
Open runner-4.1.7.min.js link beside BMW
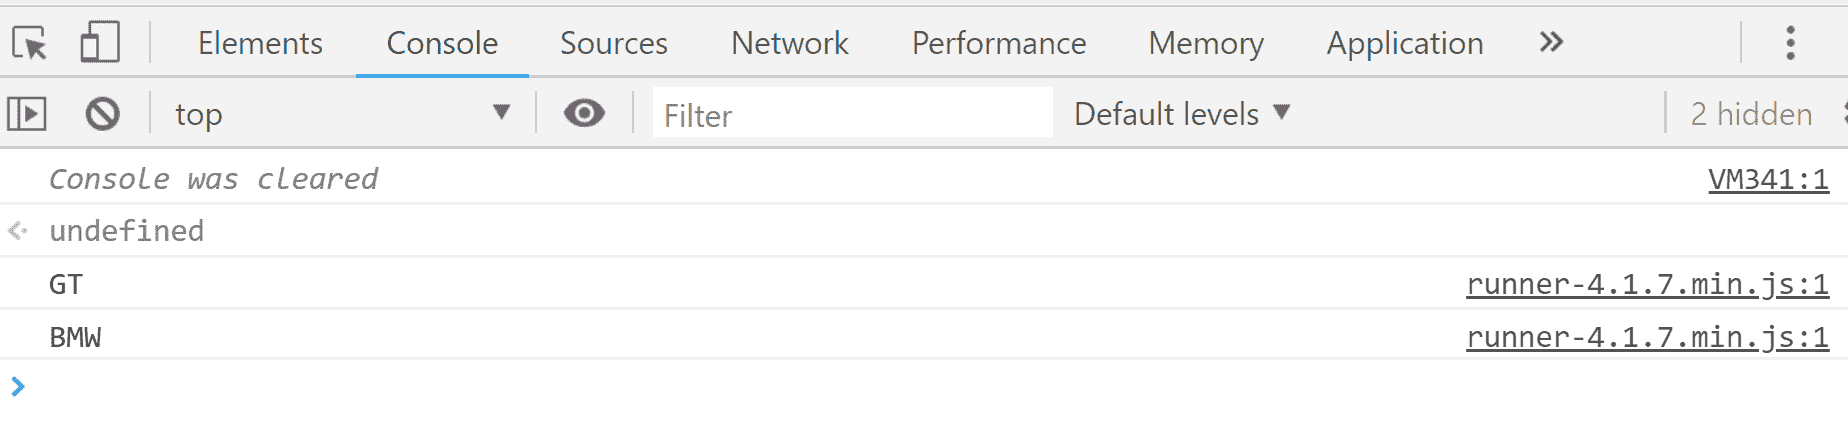click(x=1647, y=338)
